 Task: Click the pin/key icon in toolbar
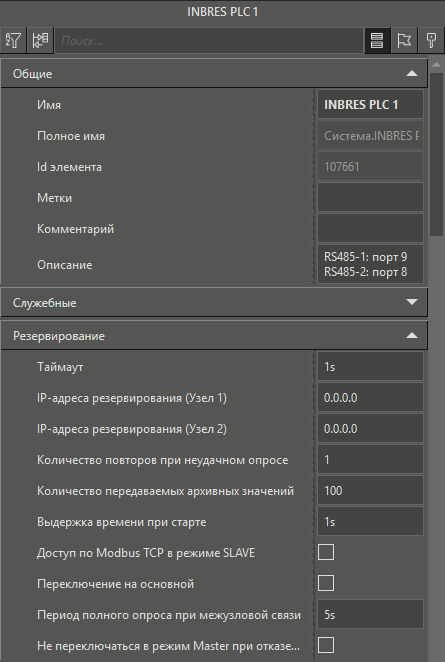tap(431, 41)
